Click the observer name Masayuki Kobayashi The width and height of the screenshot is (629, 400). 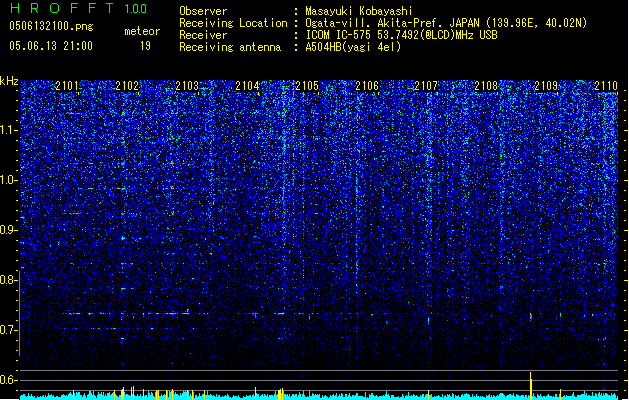coord(359,11)
